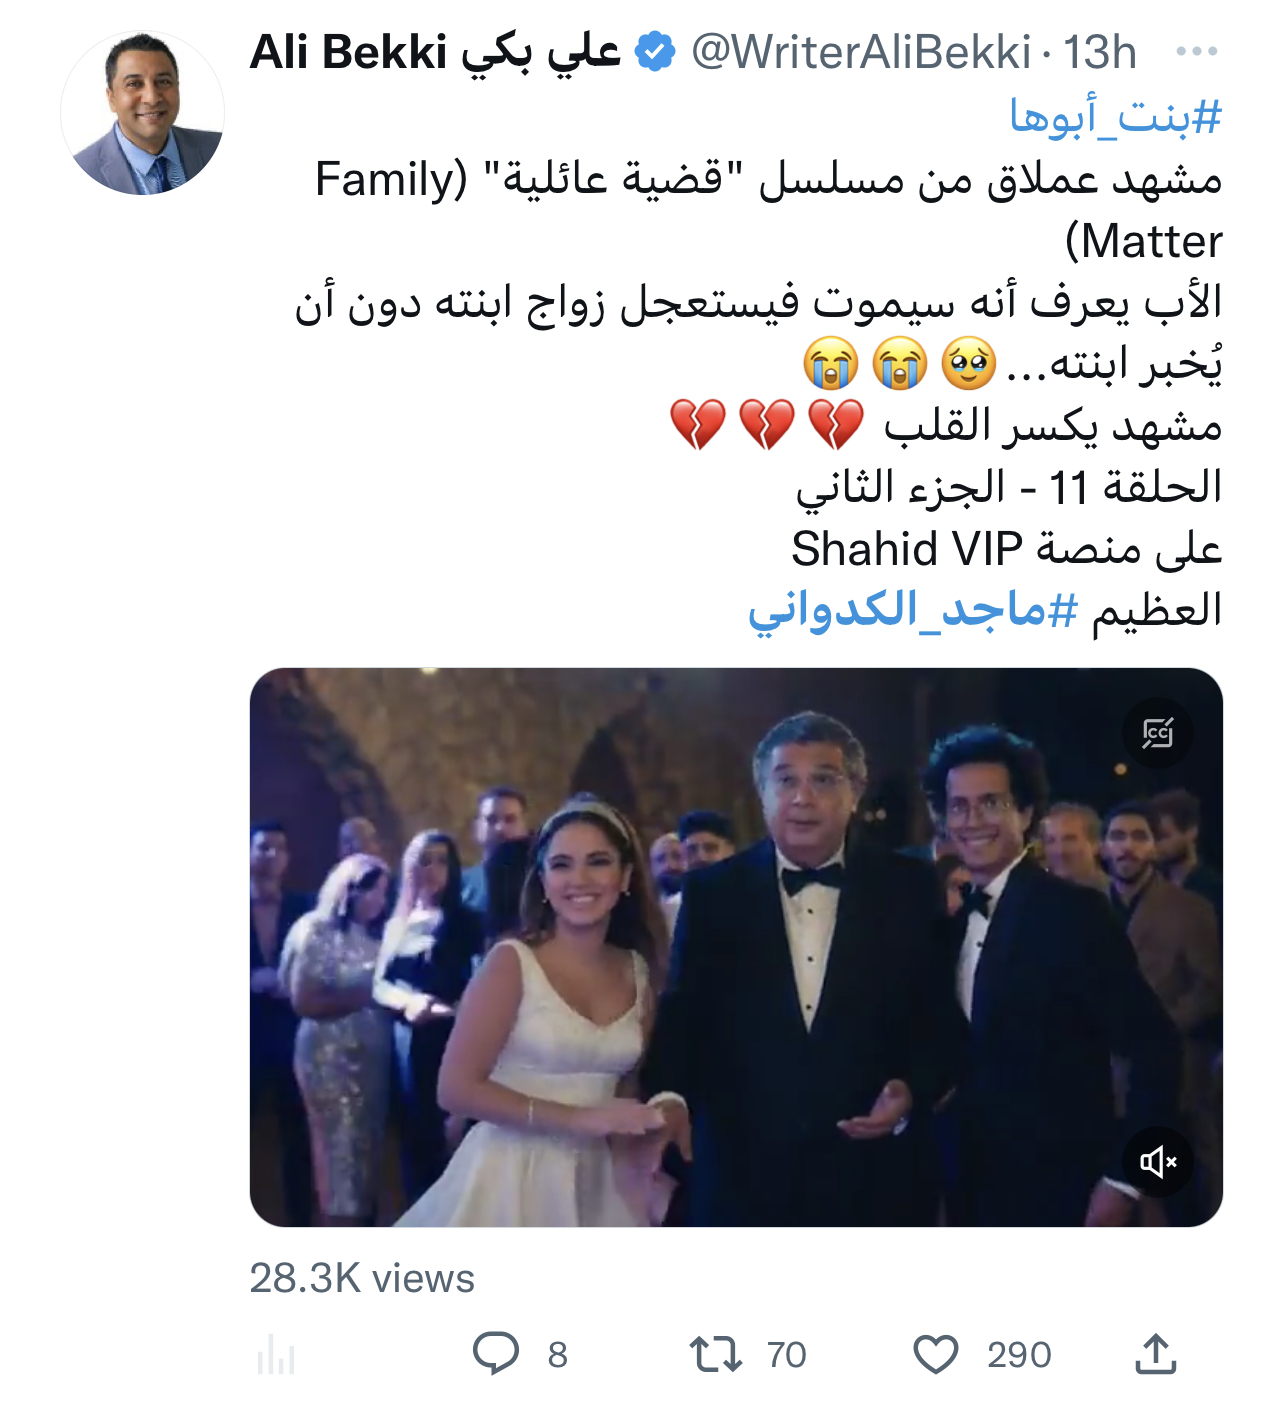Click the 13h timestamp
Image resolution: width=1284 pixels, height=1427 pixels.
click(x=1099, y=52)
